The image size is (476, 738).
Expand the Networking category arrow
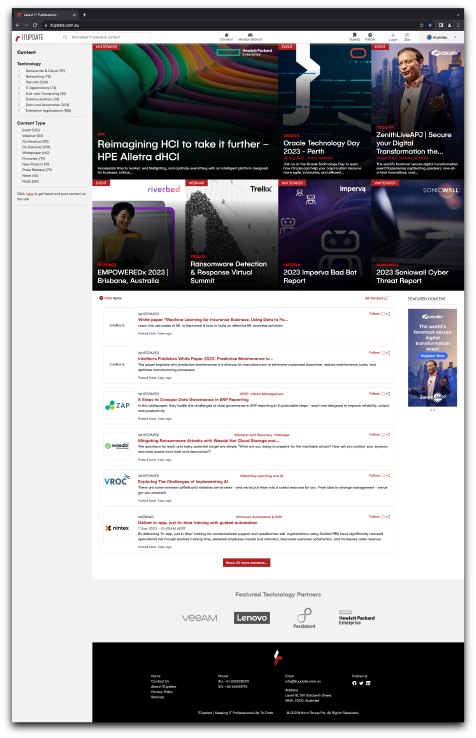coord(19,76)
